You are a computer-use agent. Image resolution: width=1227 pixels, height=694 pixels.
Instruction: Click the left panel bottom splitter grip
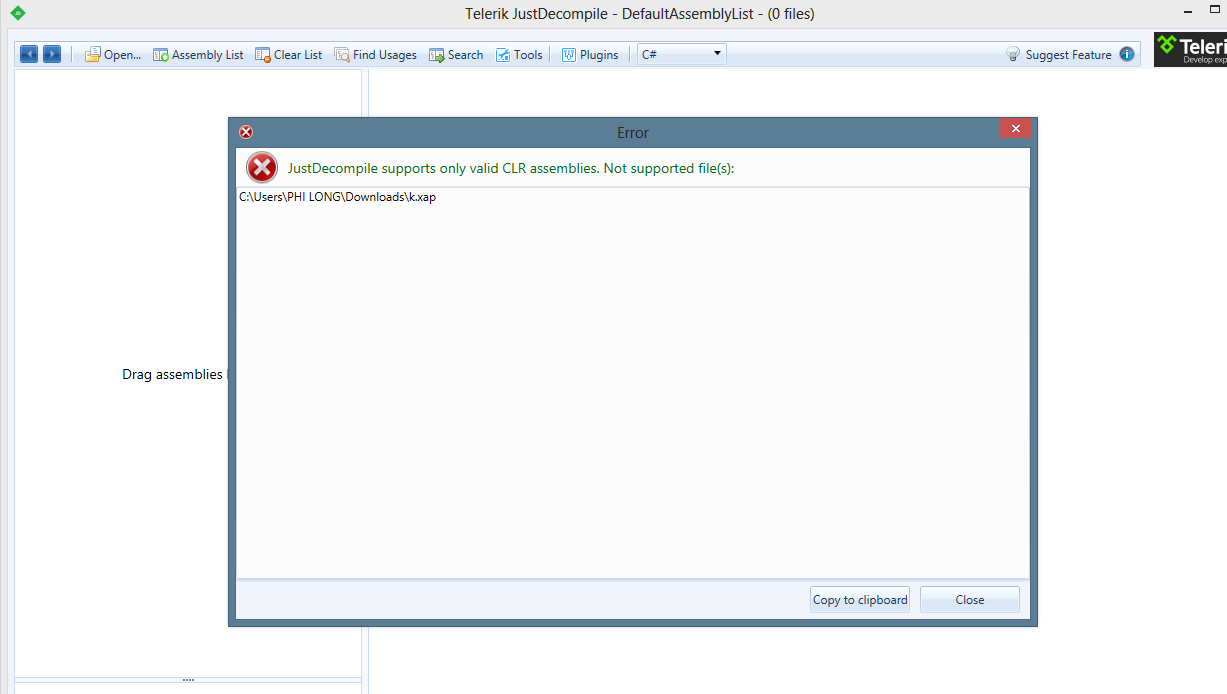click(188, 680)
